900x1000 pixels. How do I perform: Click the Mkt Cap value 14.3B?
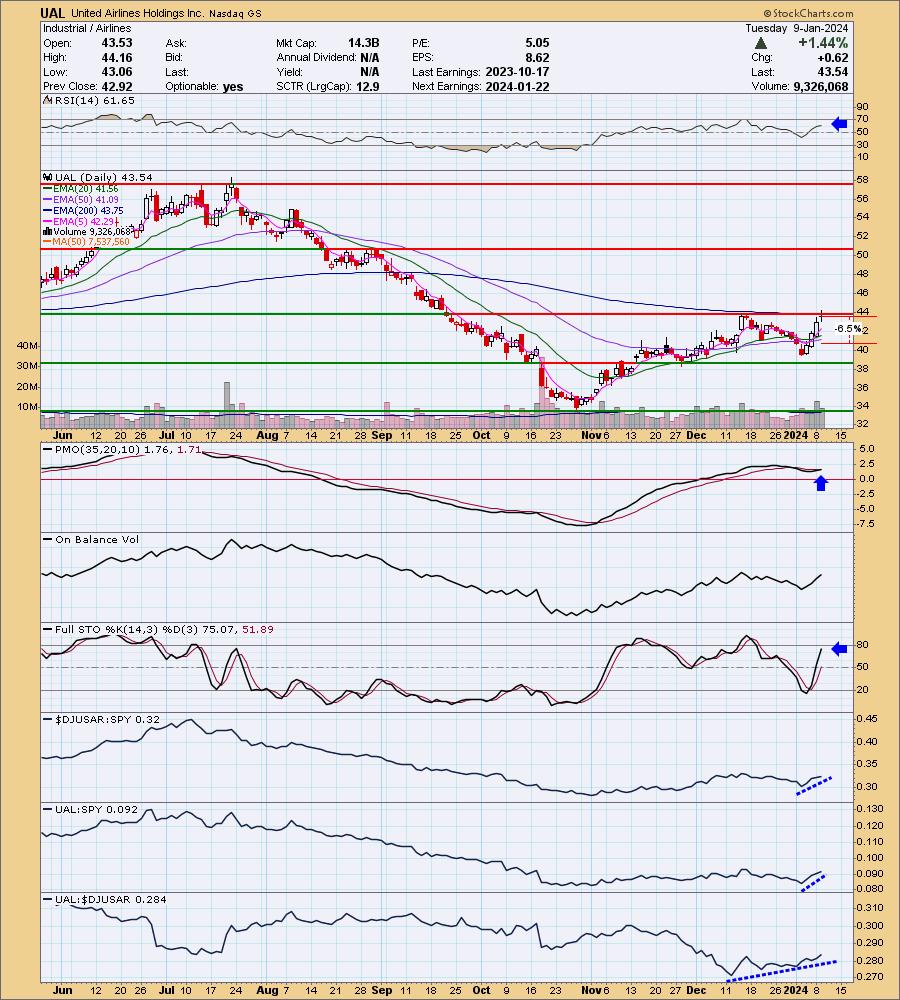(364, 43)
